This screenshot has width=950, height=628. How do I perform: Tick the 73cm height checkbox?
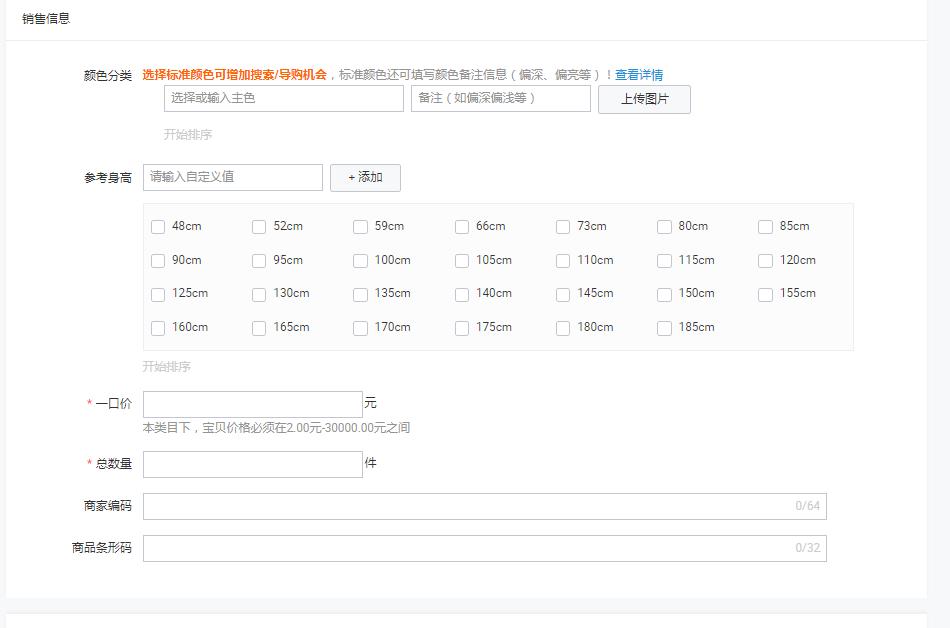(x=563, y=227)
